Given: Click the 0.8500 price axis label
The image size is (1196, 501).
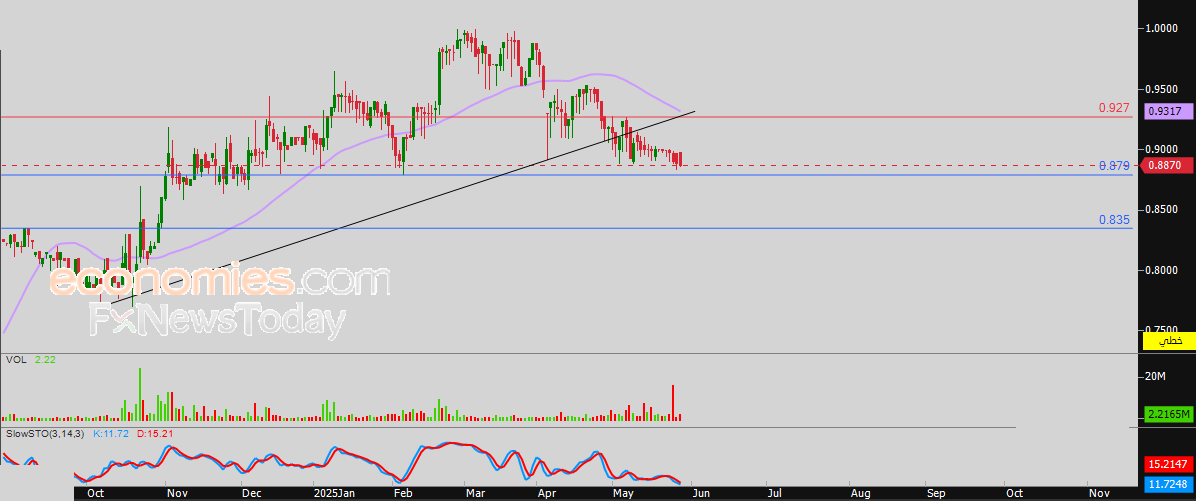Looking at the screenshot, I should (x=1162, y=208).
